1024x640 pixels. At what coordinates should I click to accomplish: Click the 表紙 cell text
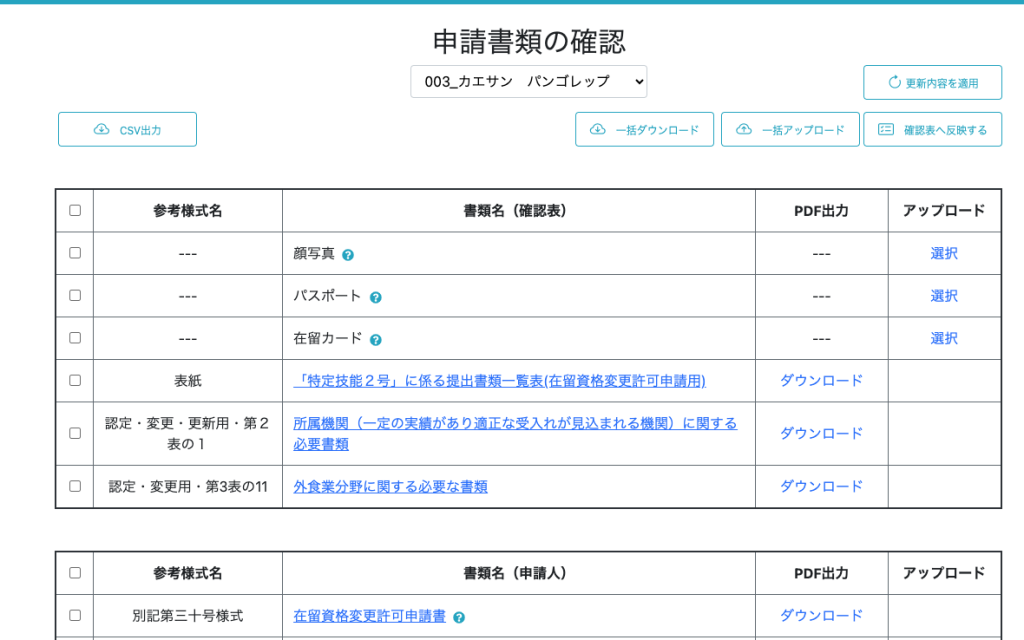pyautogui.click(x=188, y=381)
